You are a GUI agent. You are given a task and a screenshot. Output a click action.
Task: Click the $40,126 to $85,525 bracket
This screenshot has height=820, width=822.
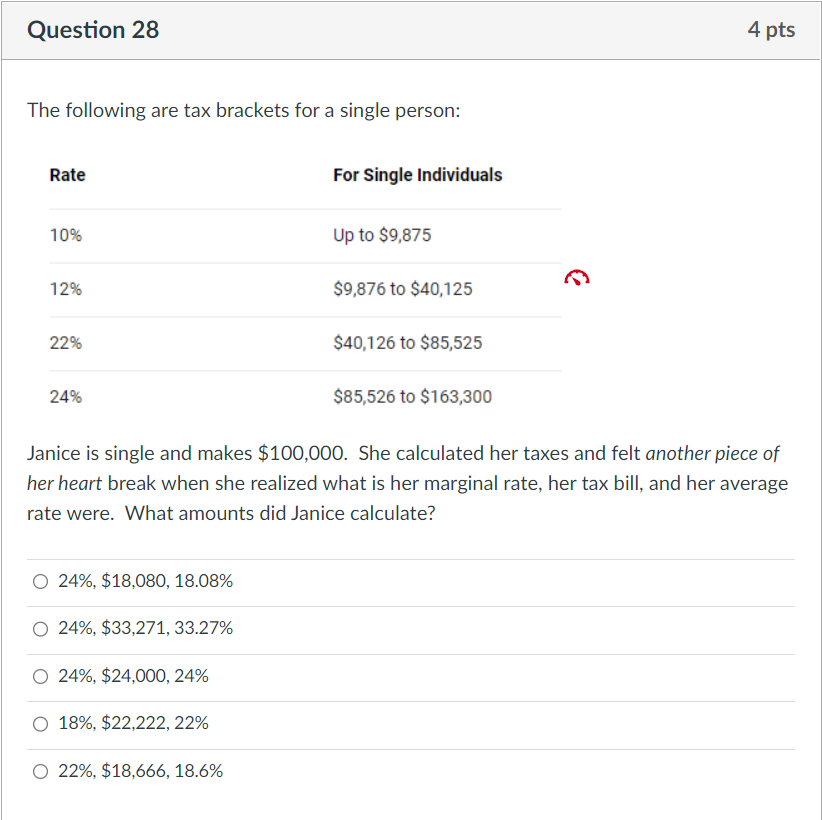point(408,343)
